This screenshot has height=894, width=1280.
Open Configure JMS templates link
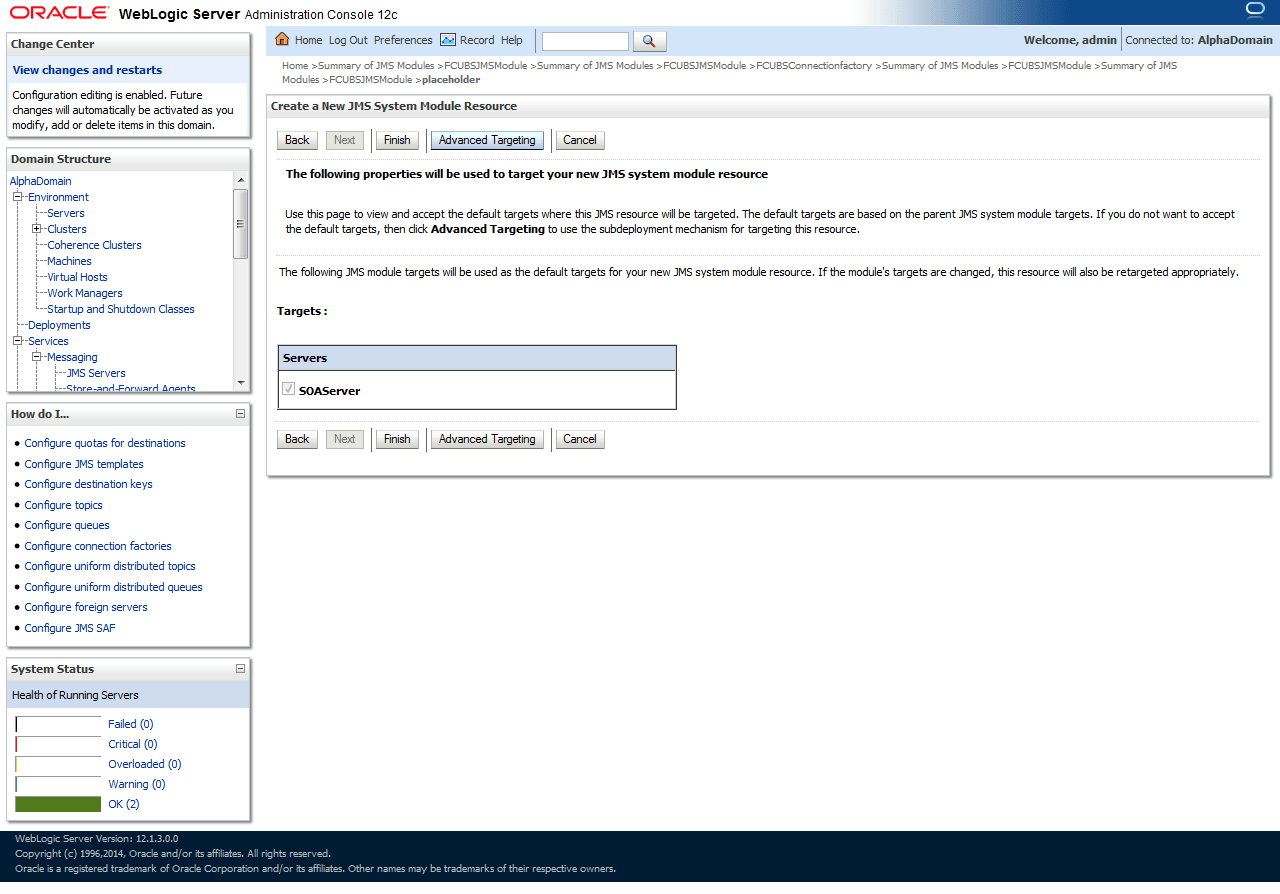[x=84, y=464]
